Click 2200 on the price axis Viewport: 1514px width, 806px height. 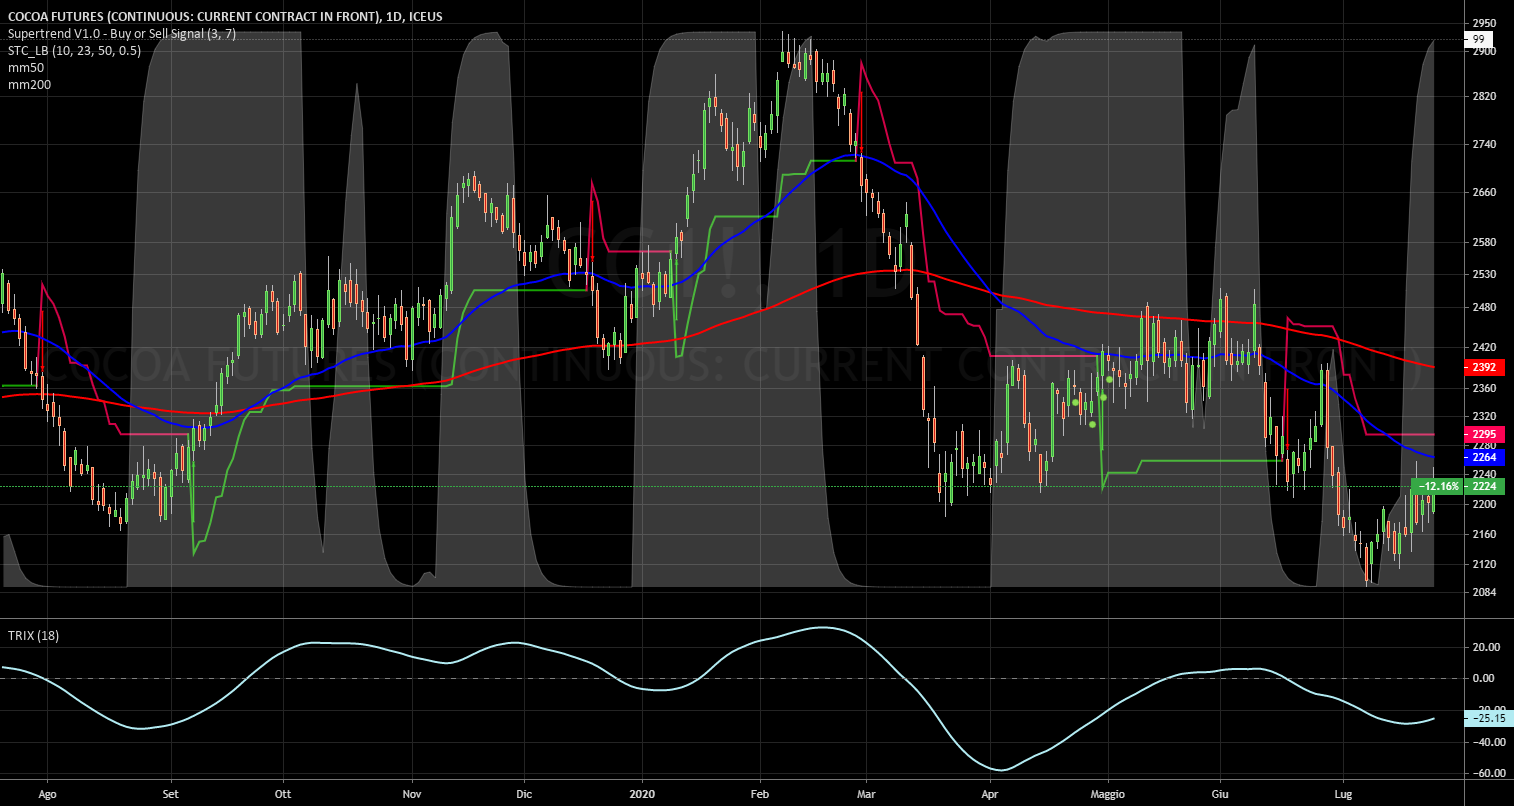click(x=1484, y=505)
